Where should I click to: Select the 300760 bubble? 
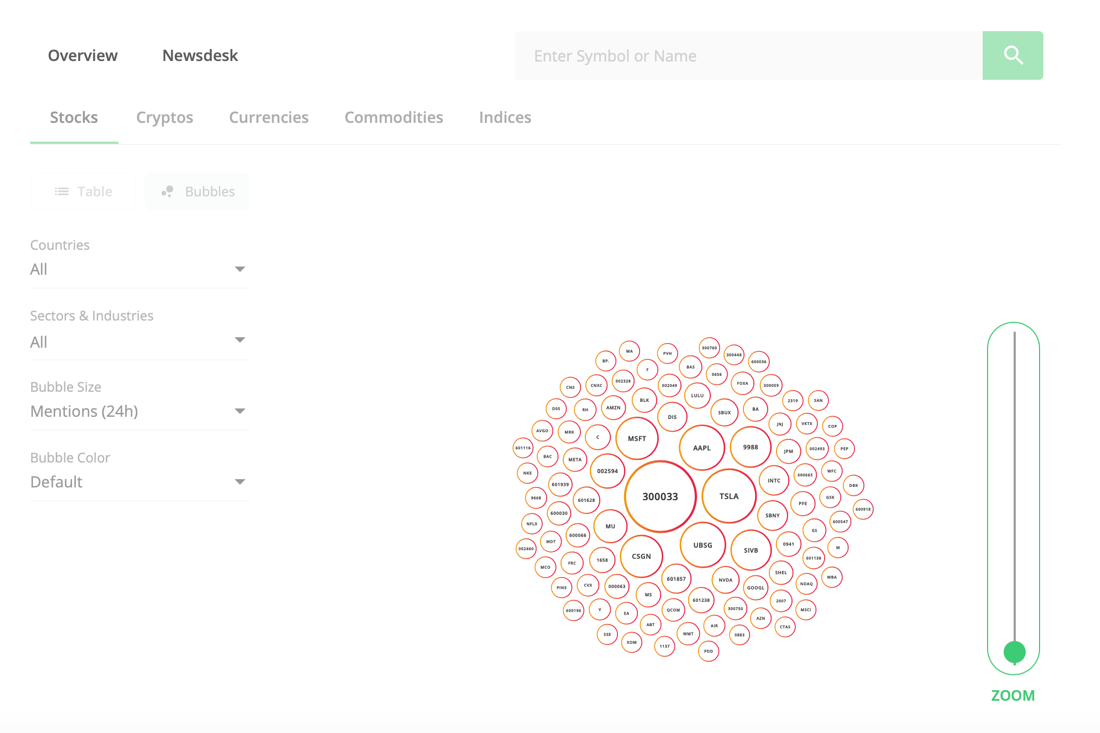(709, 347)
